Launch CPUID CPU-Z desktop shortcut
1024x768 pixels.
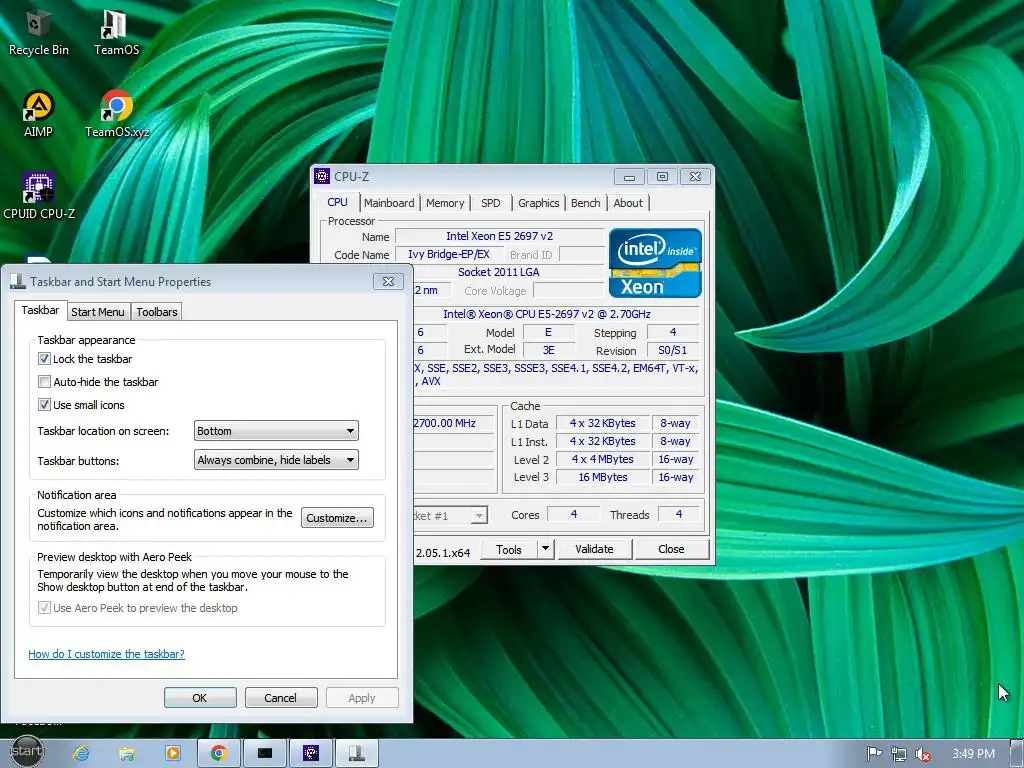pos(39,196)
